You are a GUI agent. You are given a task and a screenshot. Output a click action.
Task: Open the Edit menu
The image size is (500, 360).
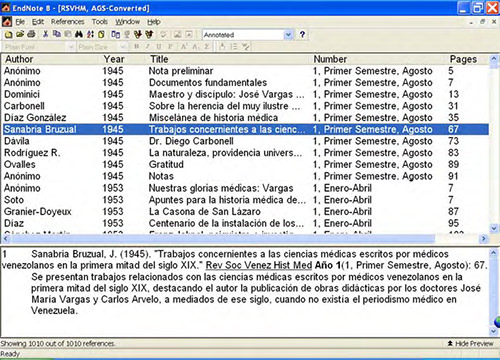38,22
